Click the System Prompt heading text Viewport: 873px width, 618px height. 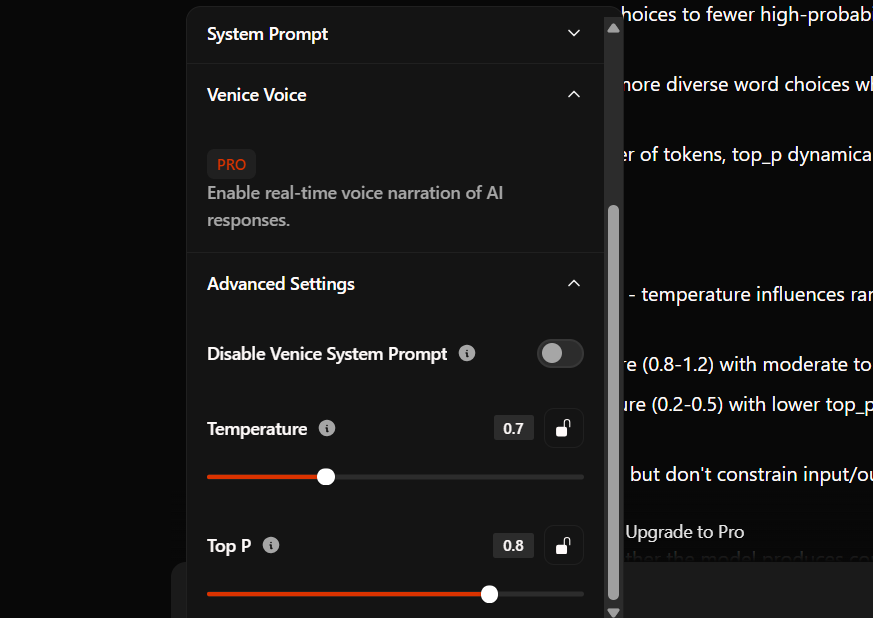pos(267,34)
